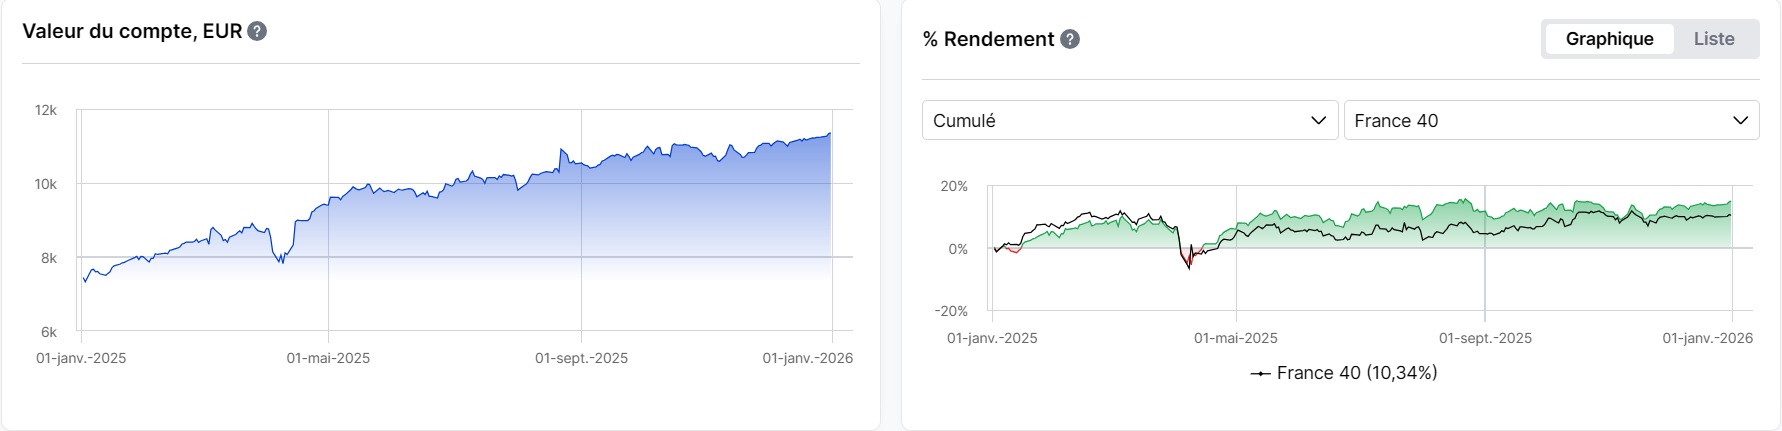Click 01-janv.-2025 label on performance chart
The image size is (1782, 431).
(x=992, y=338)
